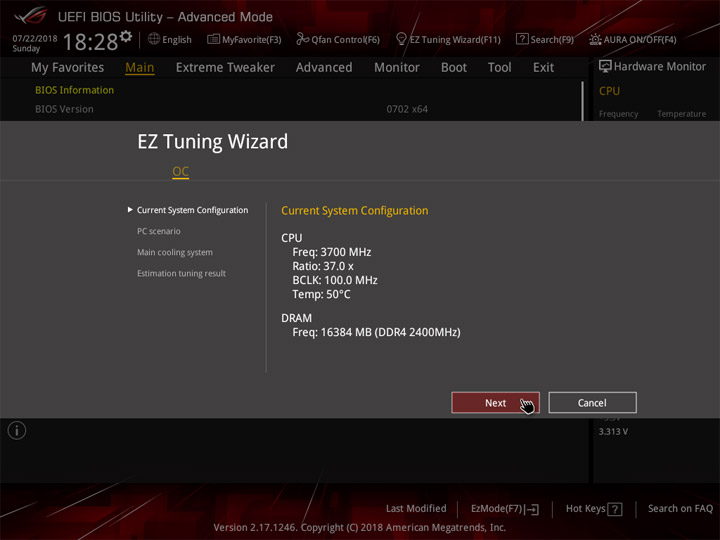Viewport: 720px width, 540px height.
Task: Select the OC tab in wizard
Action: click(180, 172)
